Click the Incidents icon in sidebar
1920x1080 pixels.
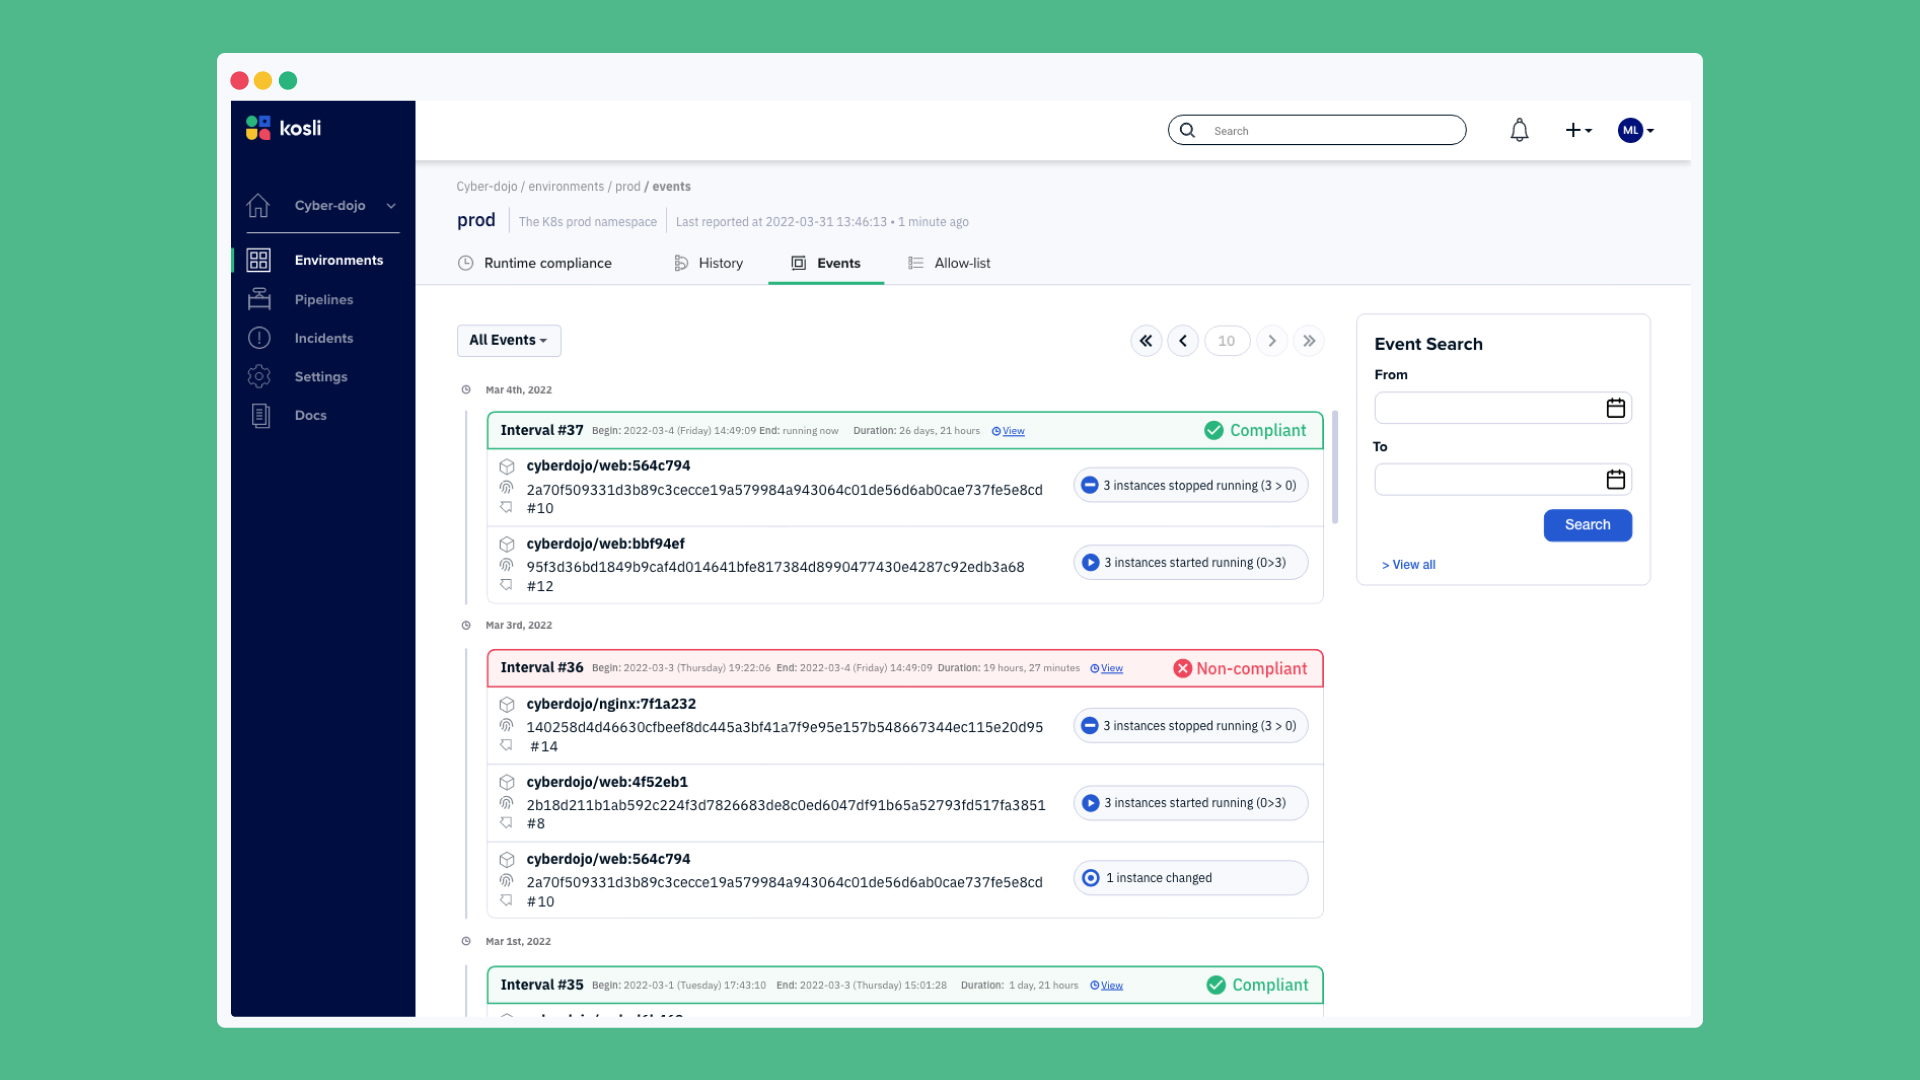258,338
